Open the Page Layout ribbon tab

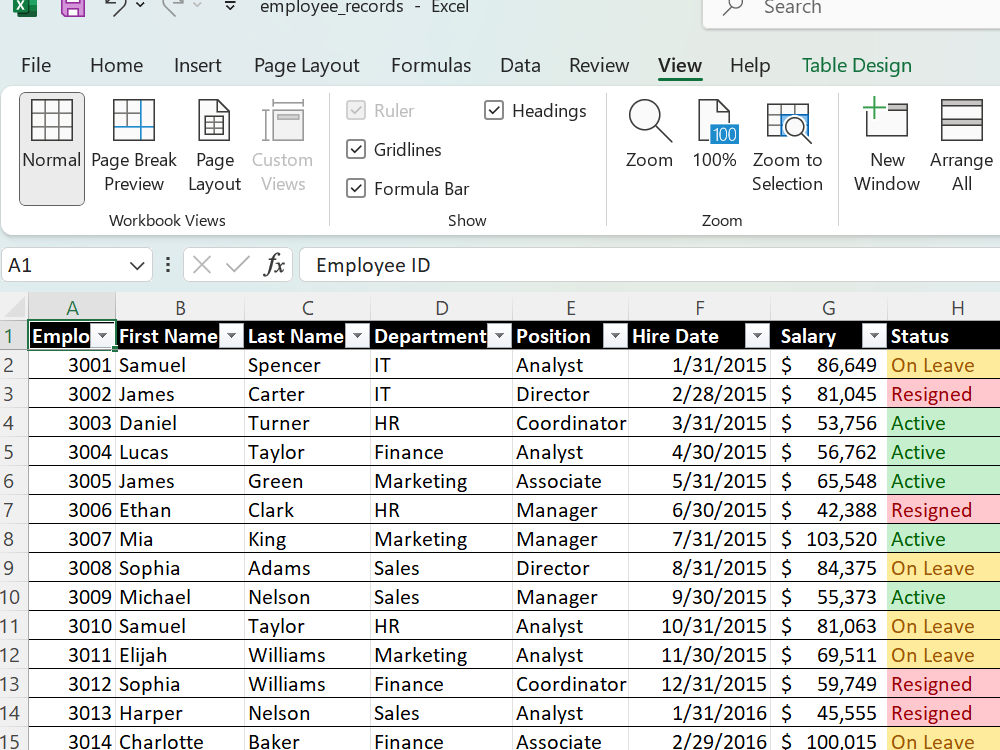click(307, 65)
